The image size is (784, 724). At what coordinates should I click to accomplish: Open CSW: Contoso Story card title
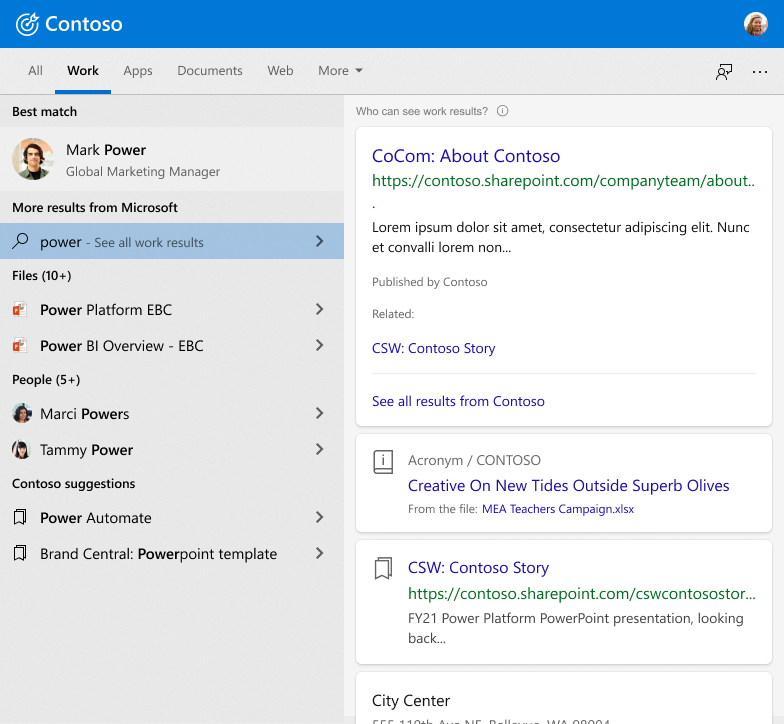pos(478,568)
